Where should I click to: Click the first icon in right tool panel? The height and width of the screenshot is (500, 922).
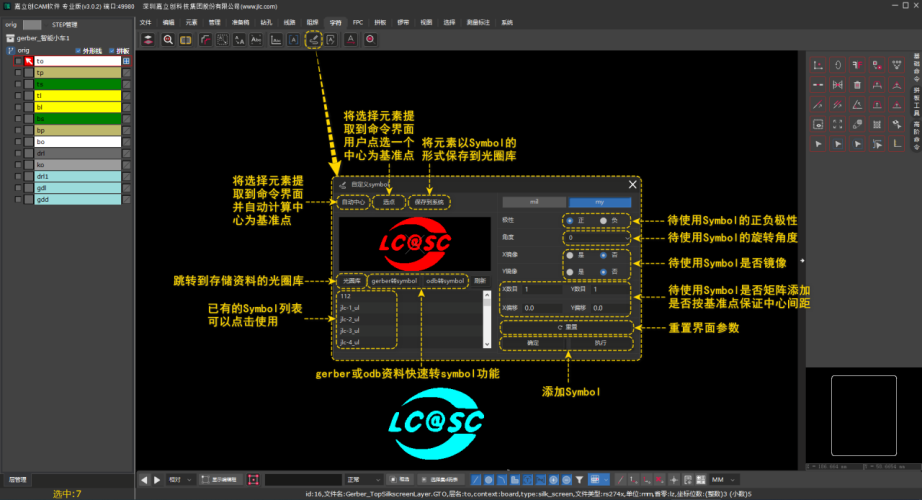point(818,65)
